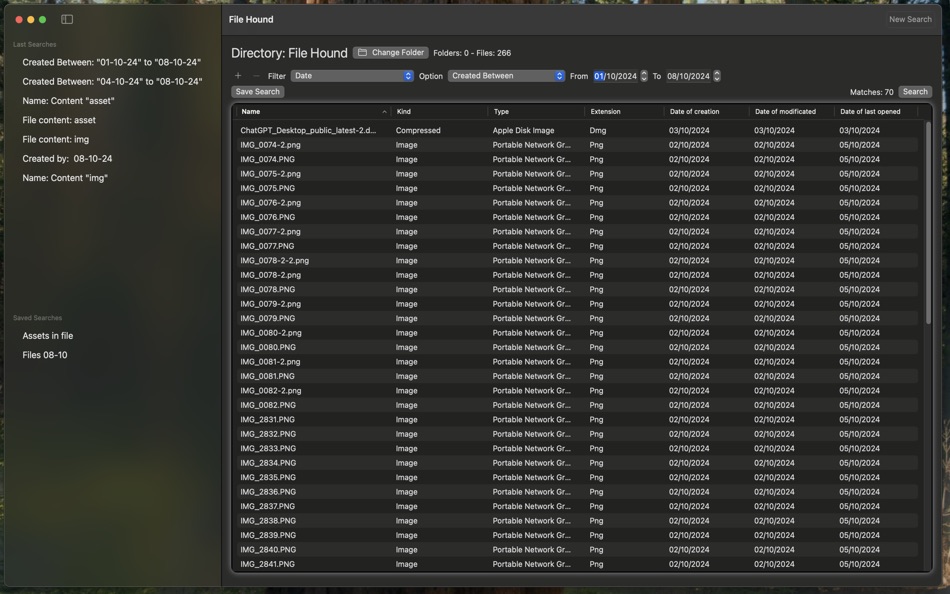The image size is (950, 594).
Task: Run the Search button
Action: coord(915,92)
